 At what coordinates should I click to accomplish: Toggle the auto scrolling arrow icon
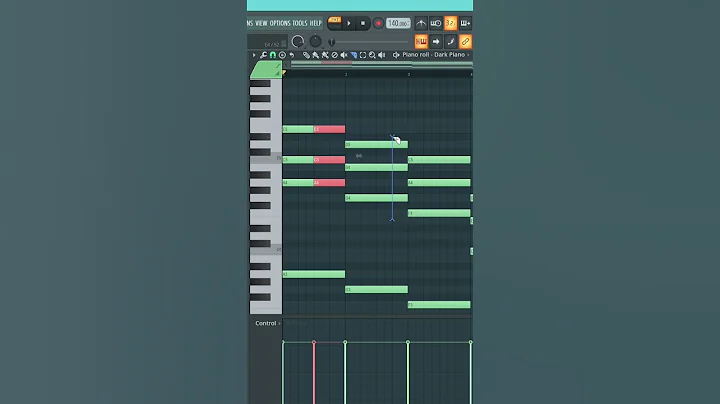[436, 42]
